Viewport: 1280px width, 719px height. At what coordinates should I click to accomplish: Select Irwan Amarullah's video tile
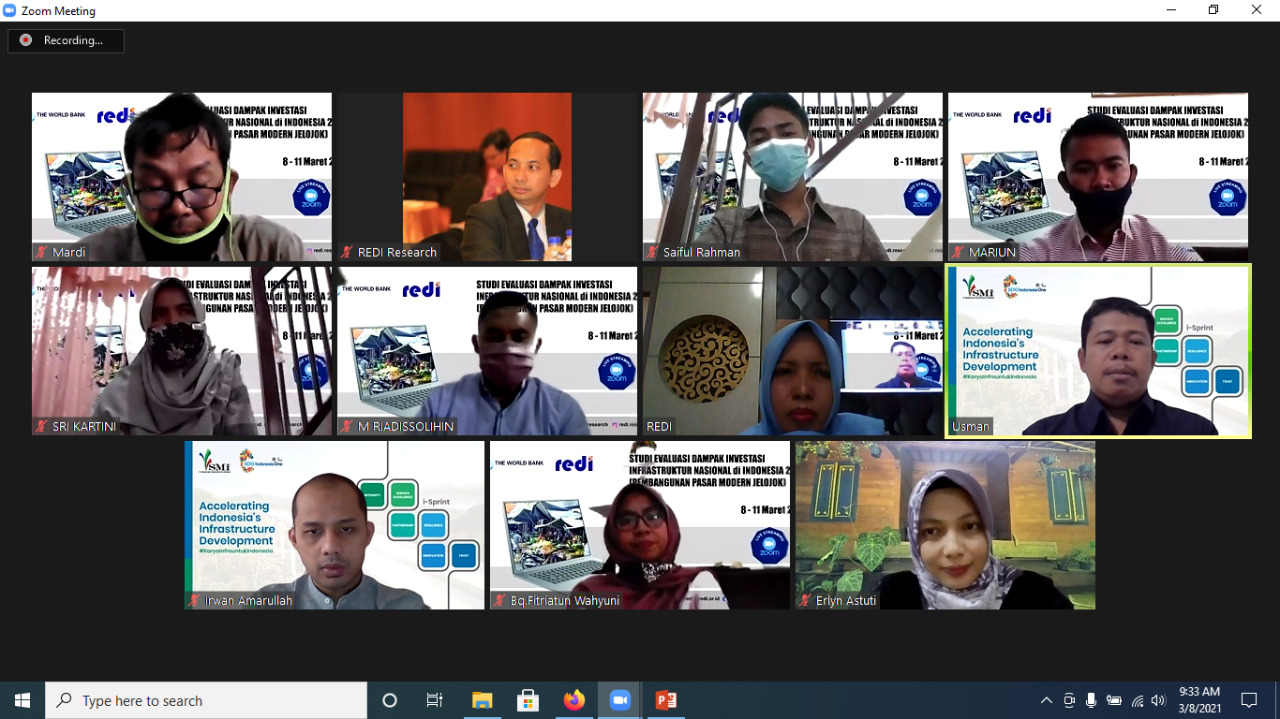[334, 525]
